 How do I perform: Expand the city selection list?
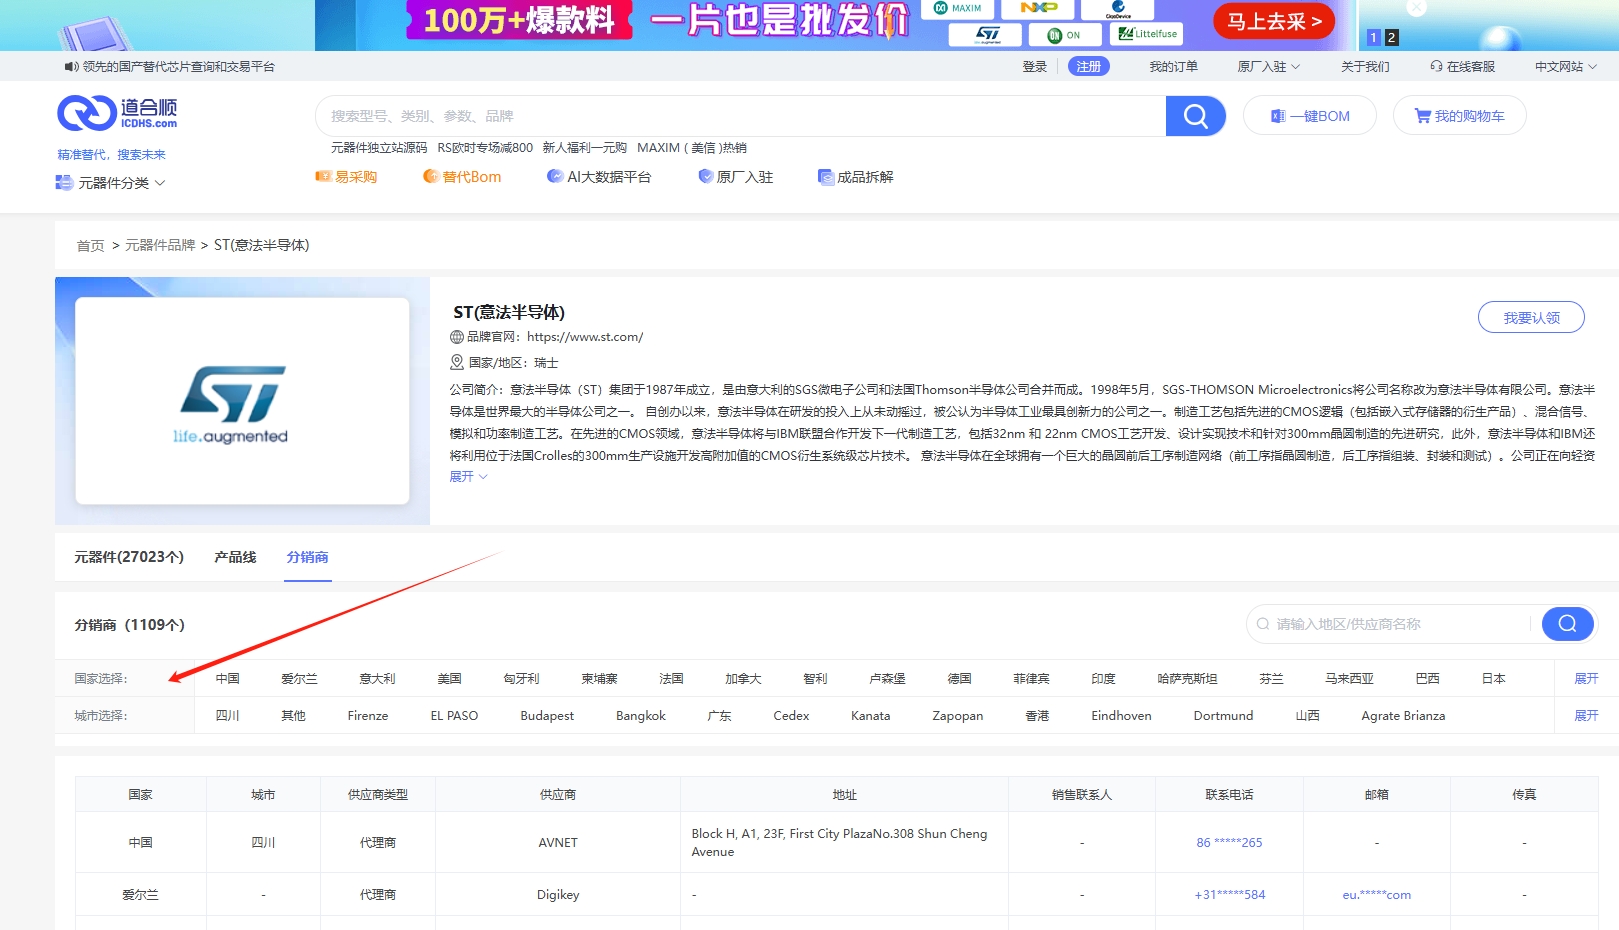click(x=1586, y=715)
